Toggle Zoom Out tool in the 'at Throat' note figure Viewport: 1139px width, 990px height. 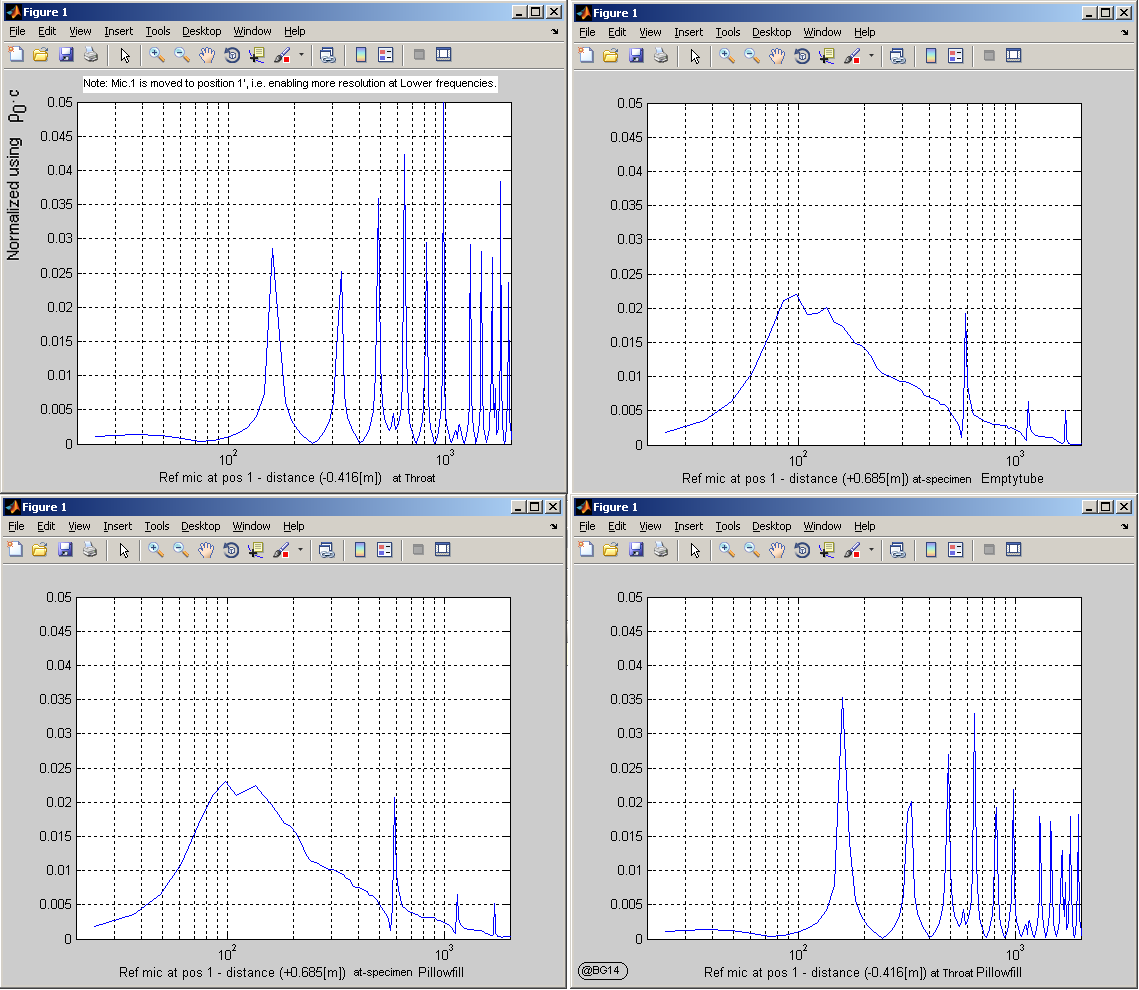(x=182, y=54)
